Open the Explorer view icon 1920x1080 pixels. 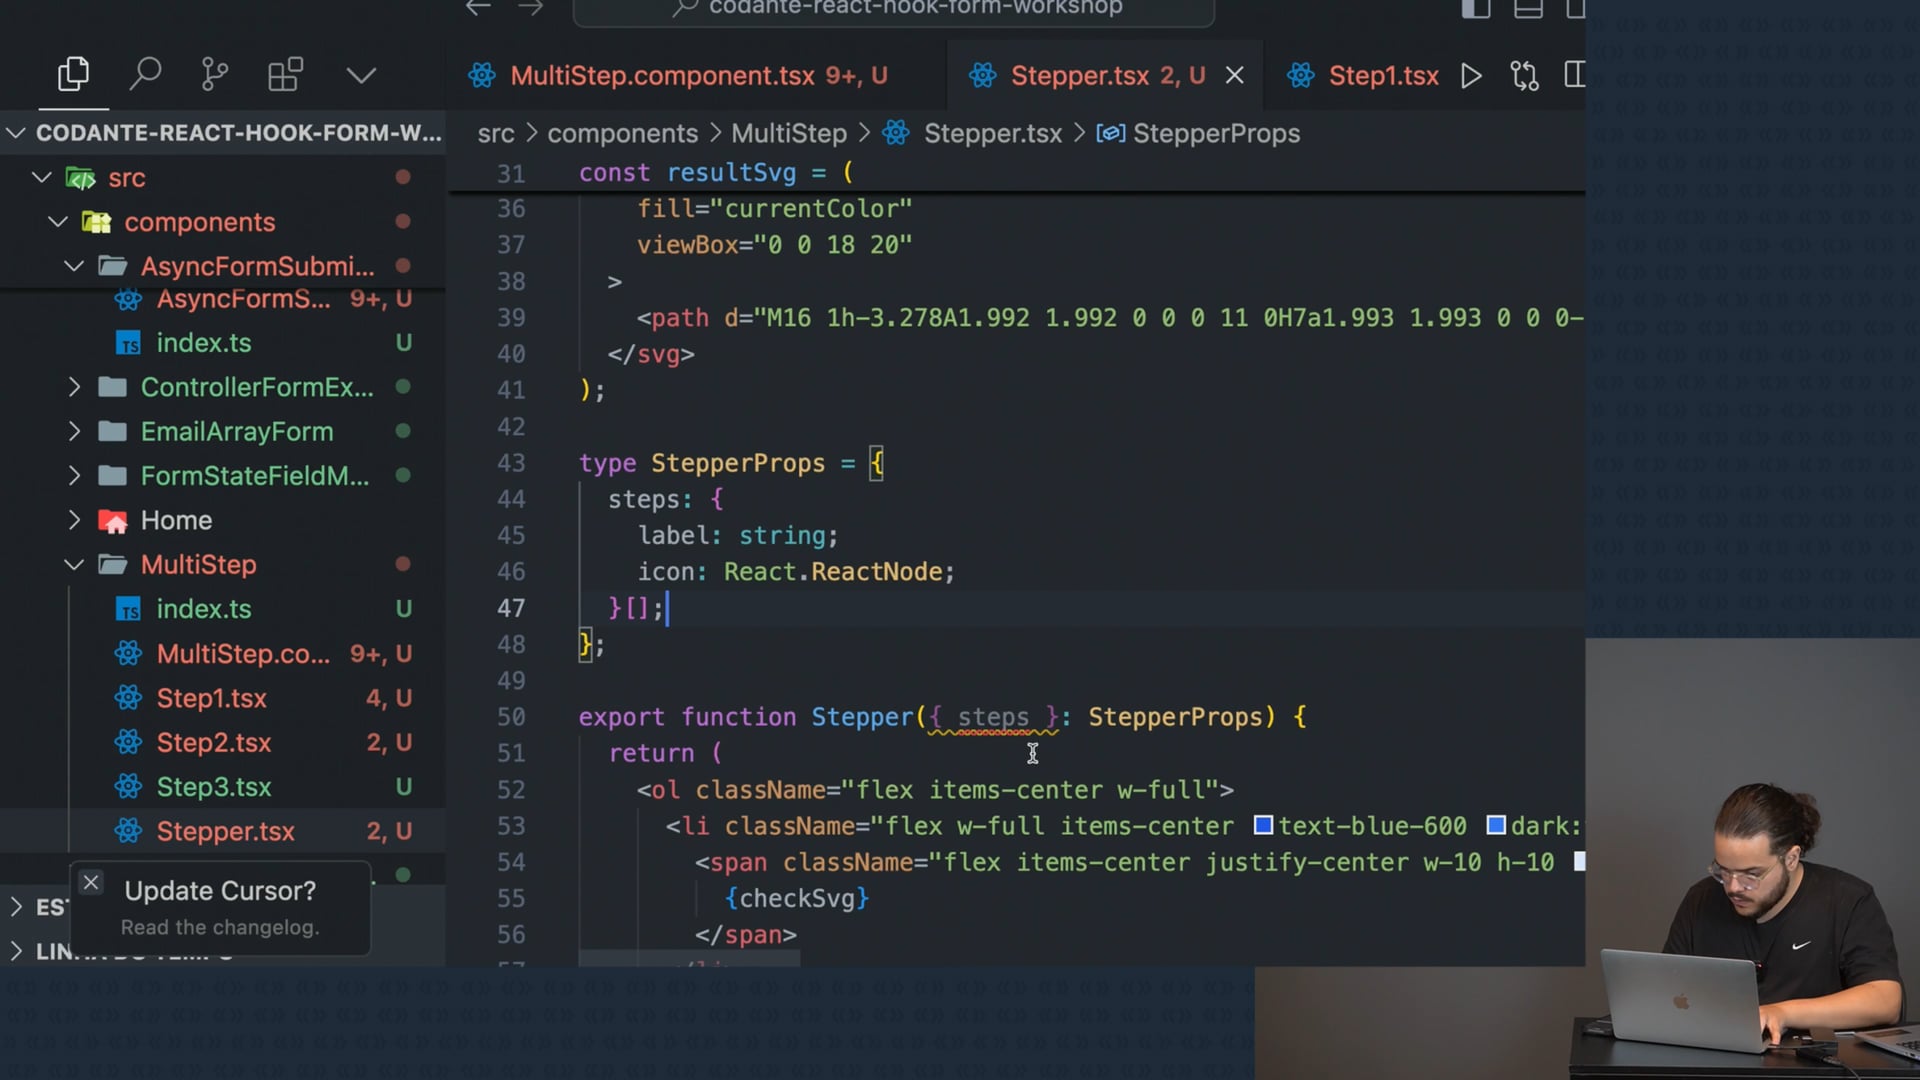(73, 75)
